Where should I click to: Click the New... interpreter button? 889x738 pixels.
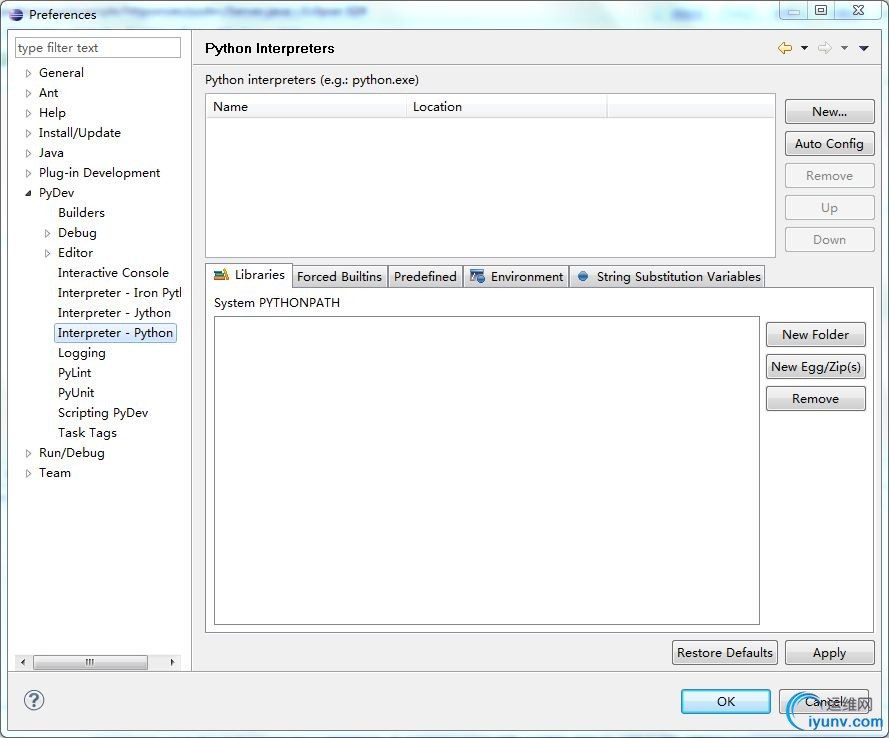829,112
